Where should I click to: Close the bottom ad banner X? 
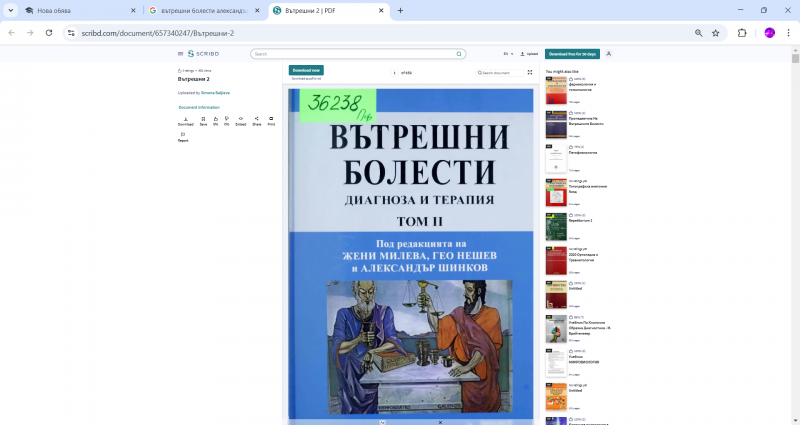[440, 422]
